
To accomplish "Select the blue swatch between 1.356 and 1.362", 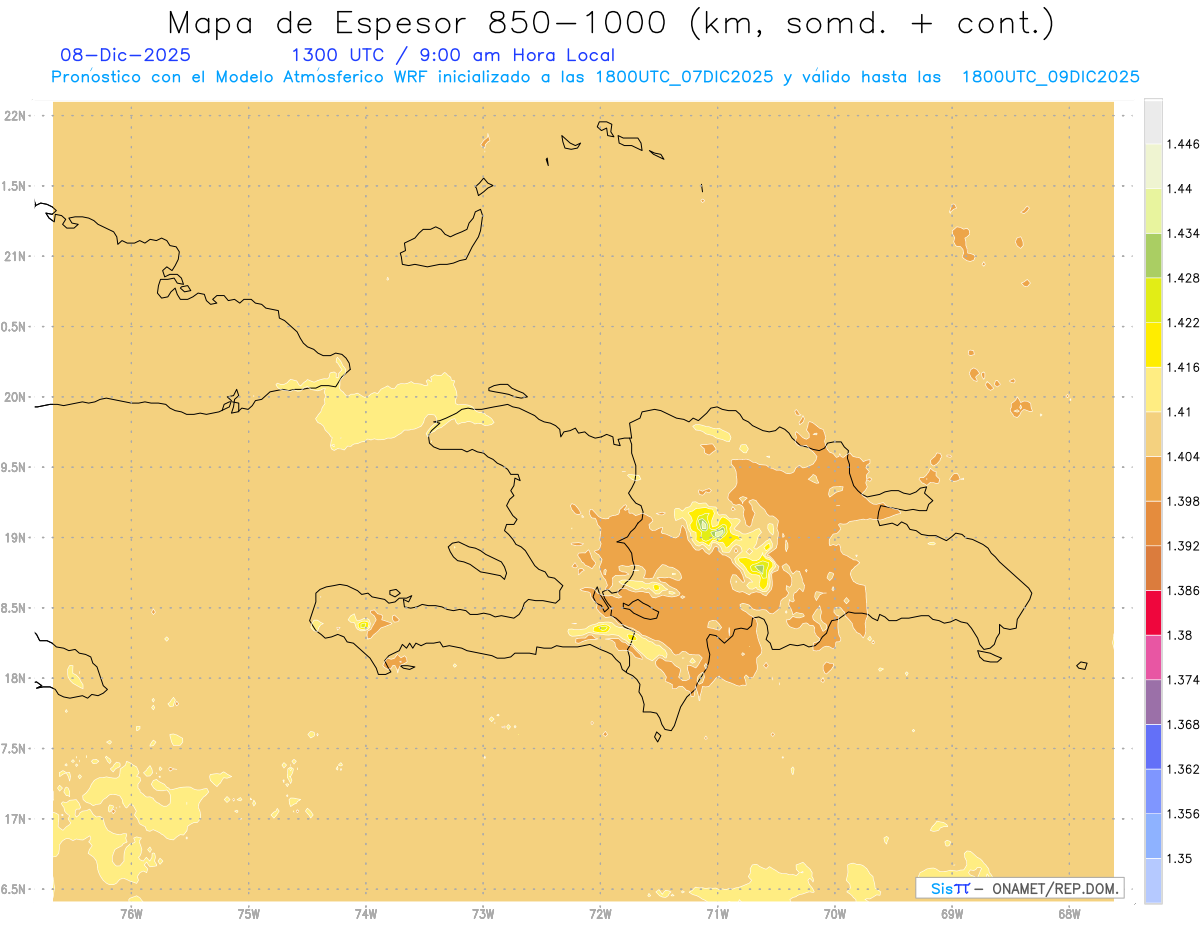I will (1153, 791).
